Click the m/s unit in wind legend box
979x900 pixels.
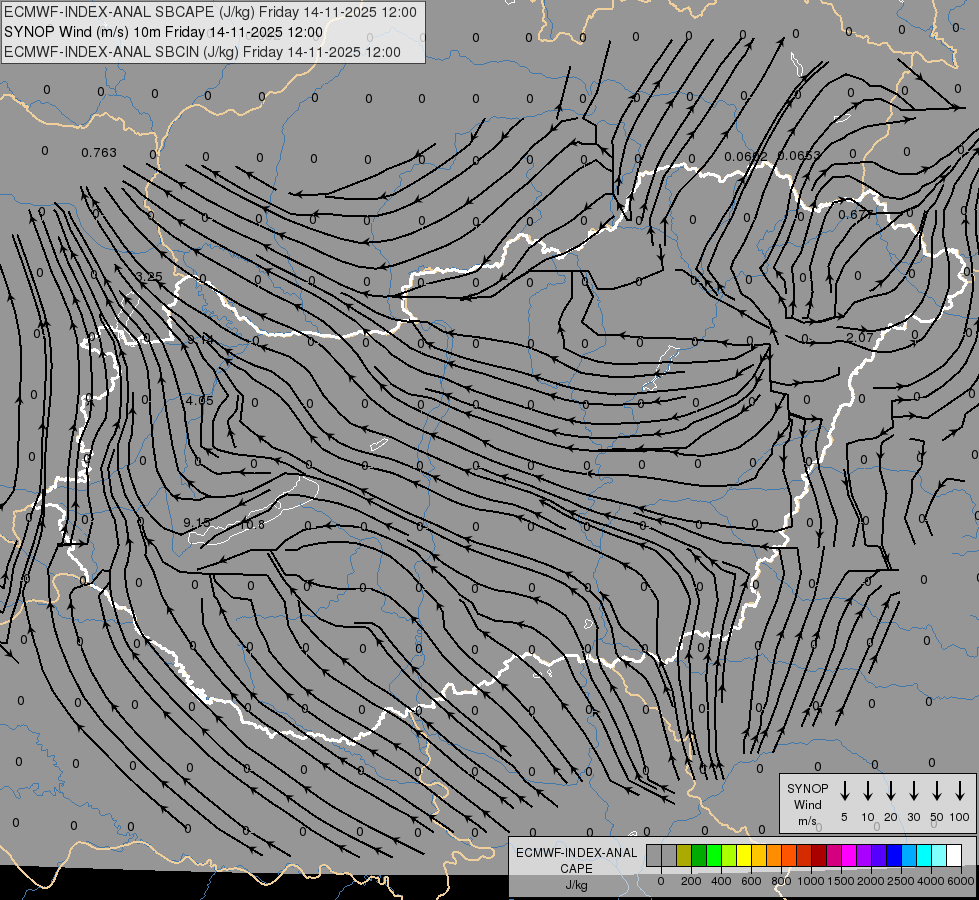(807, 821)
